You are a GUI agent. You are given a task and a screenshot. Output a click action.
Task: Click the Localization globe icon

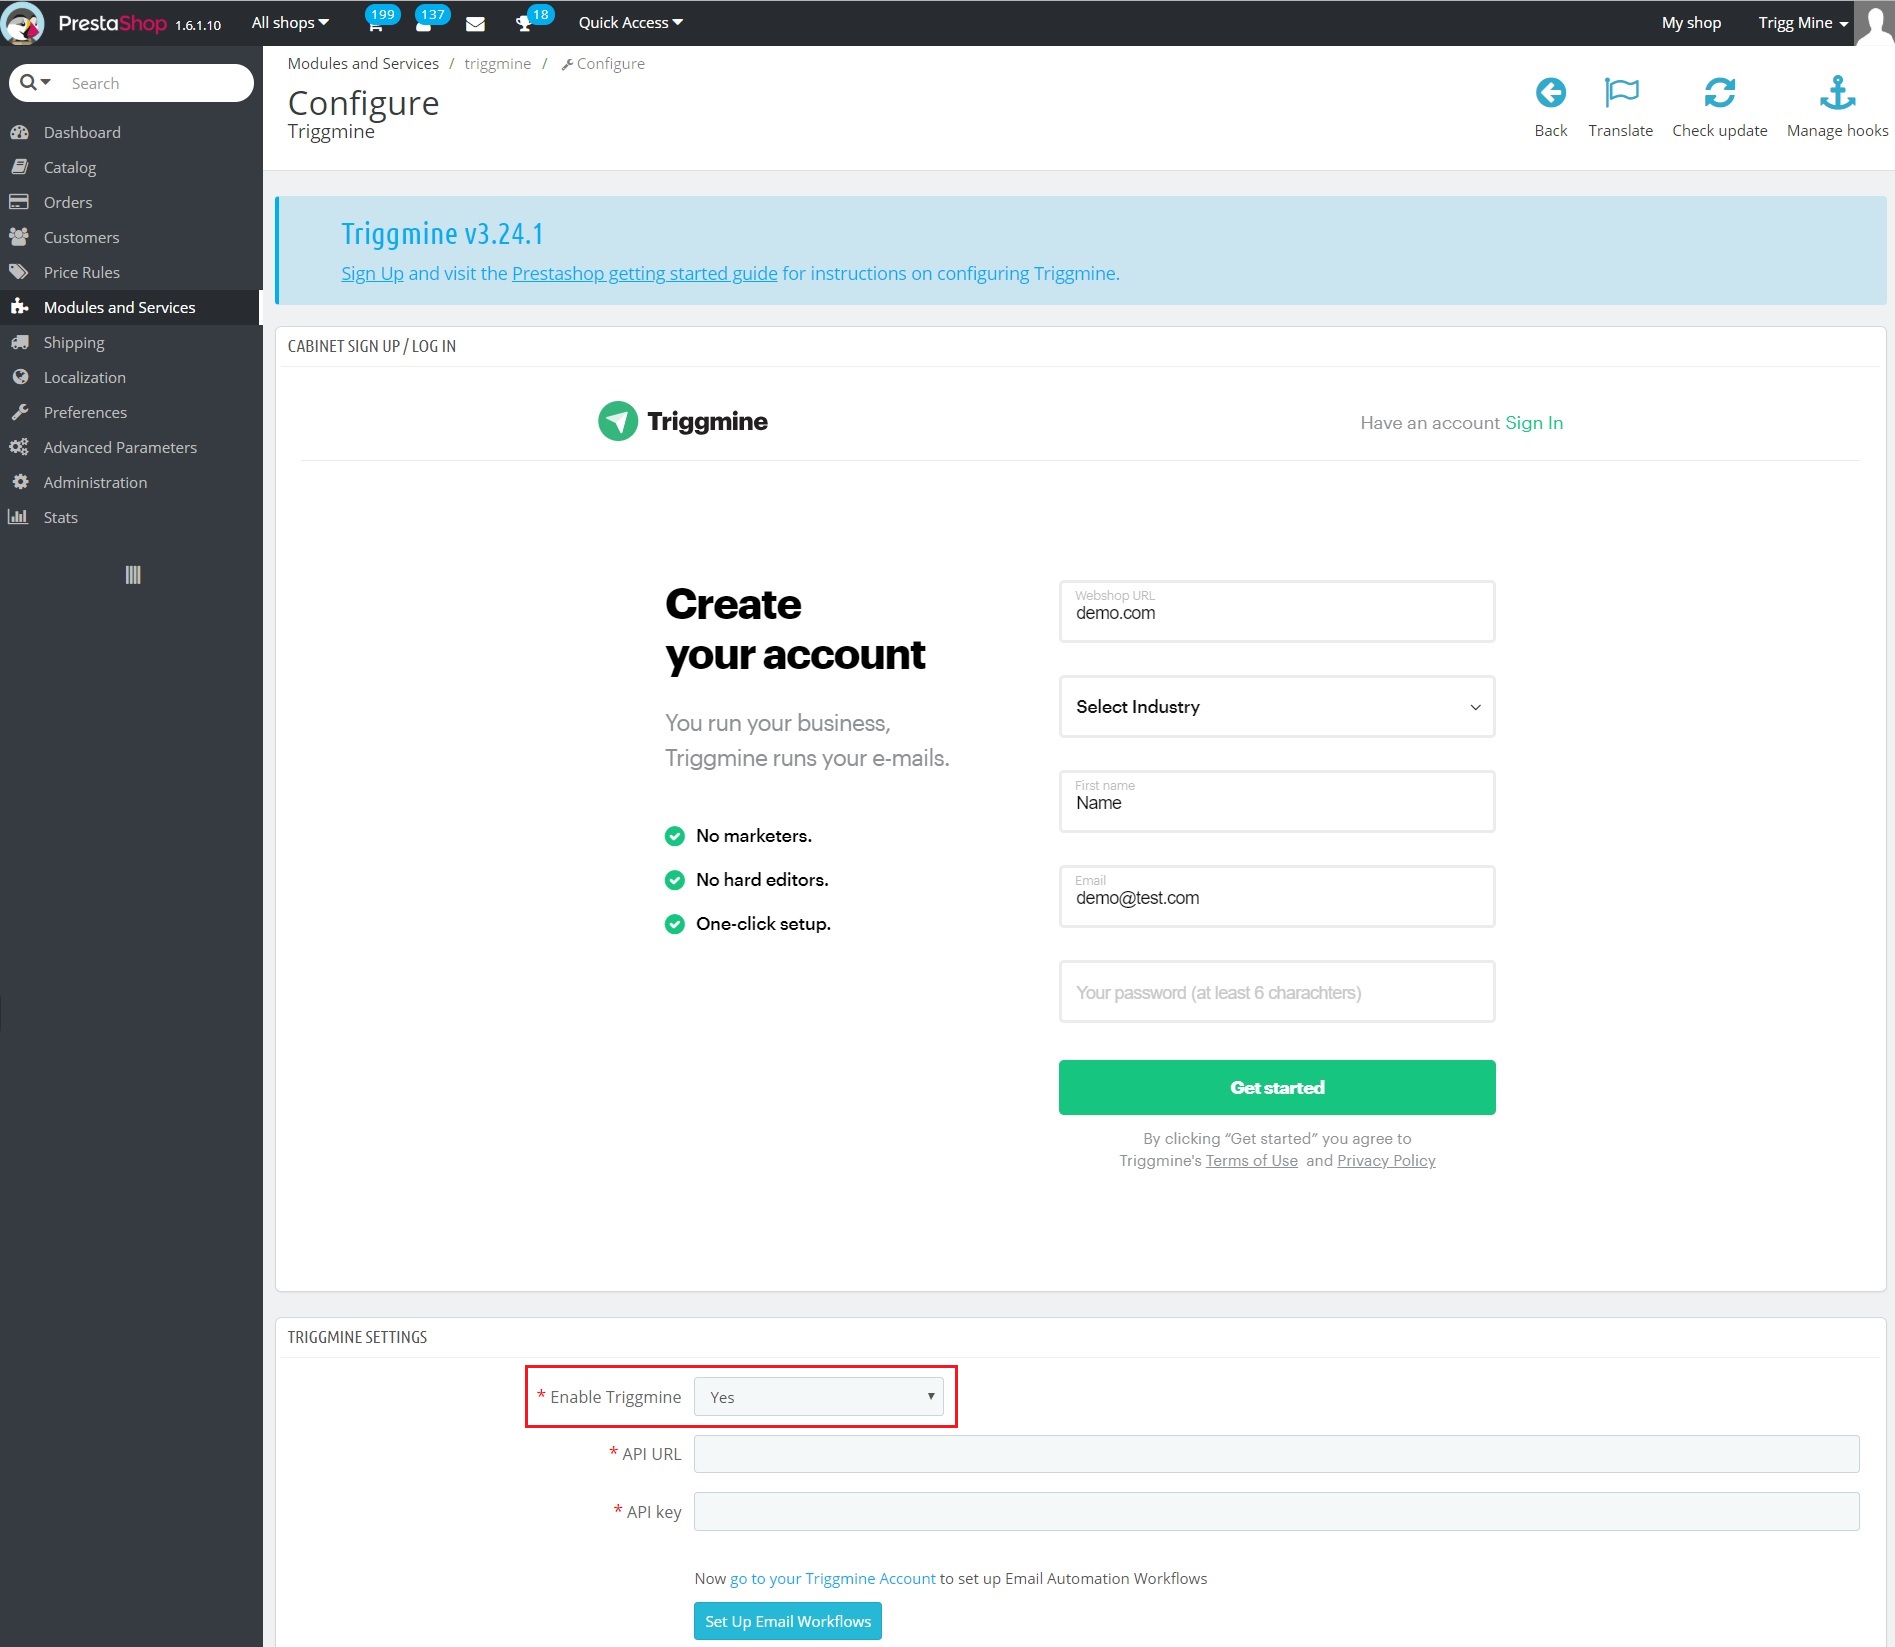pos(20,377)
